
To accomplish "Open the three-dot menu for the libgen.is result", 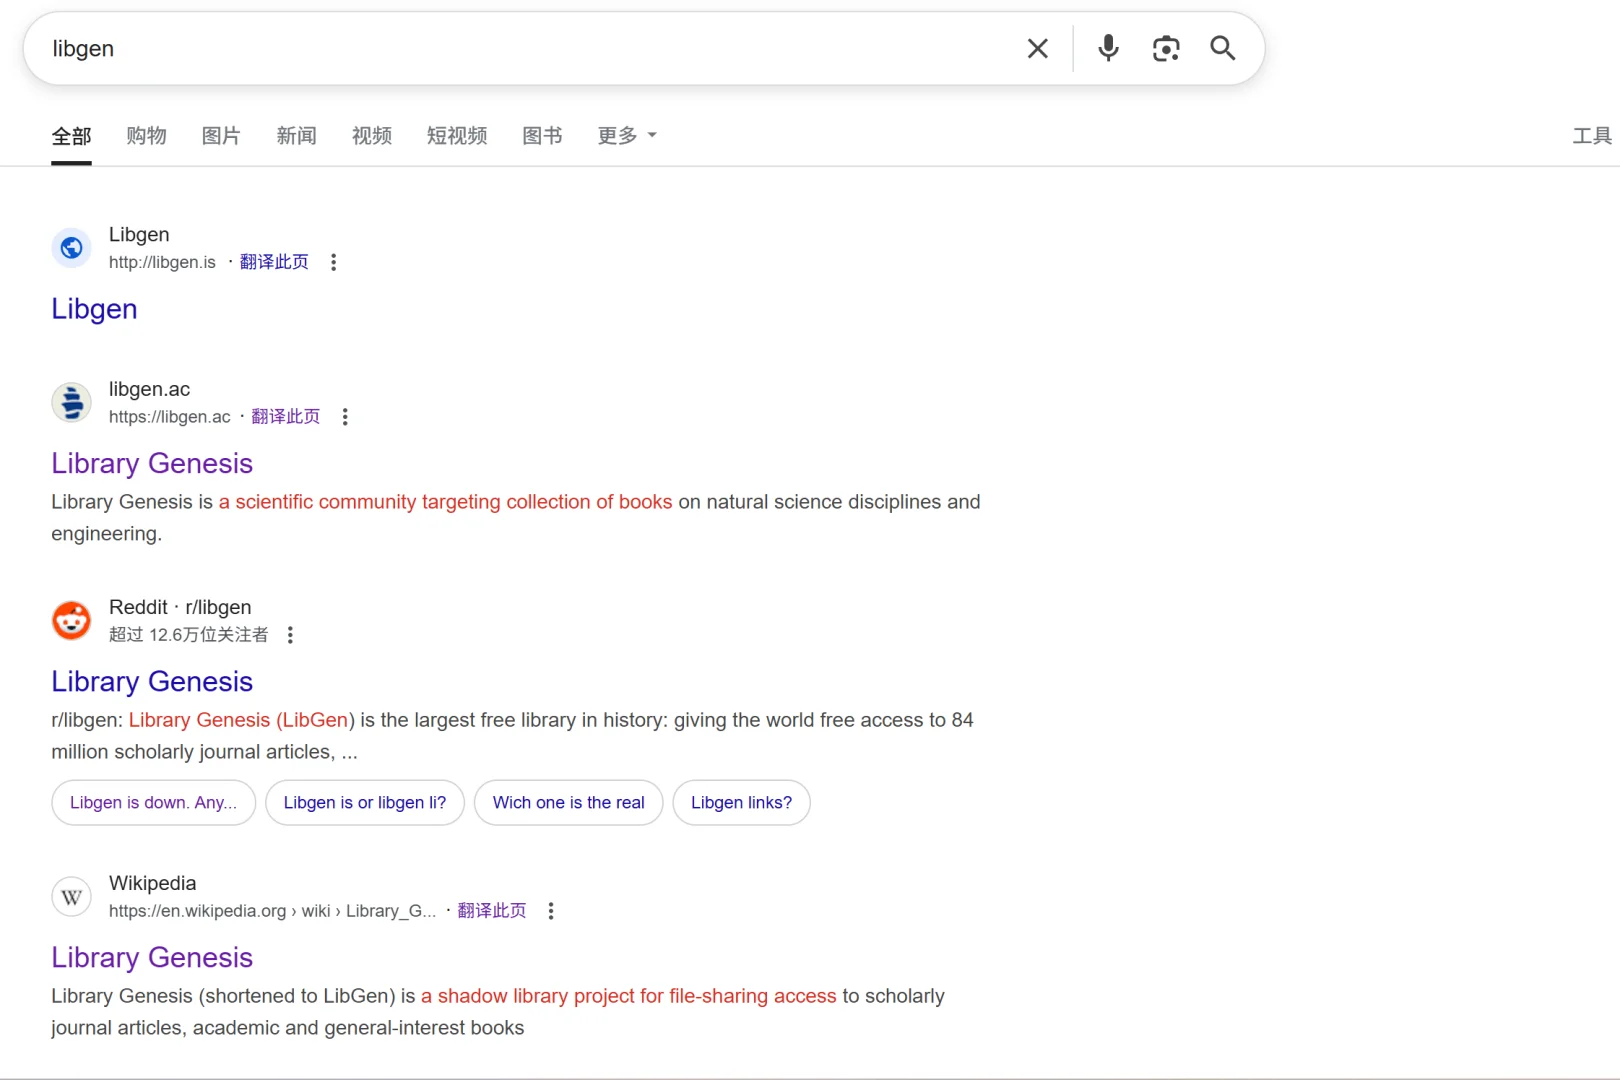I will click(x=333, y=262).
